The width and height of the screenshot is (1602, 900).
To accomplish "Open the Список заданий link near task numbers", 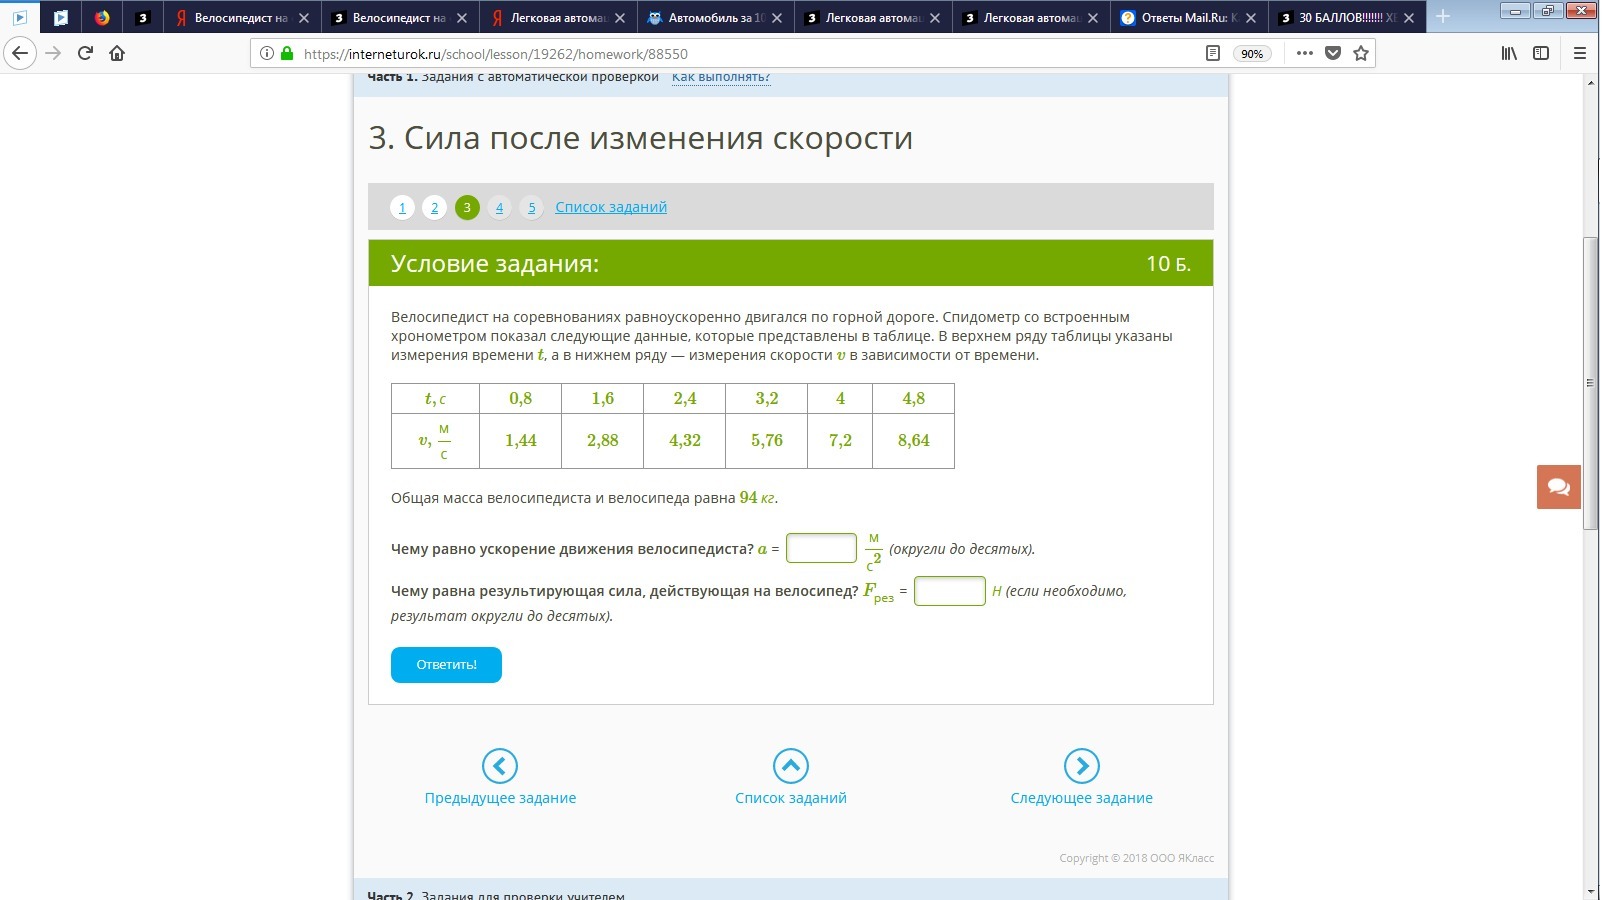I will point(610,207).
